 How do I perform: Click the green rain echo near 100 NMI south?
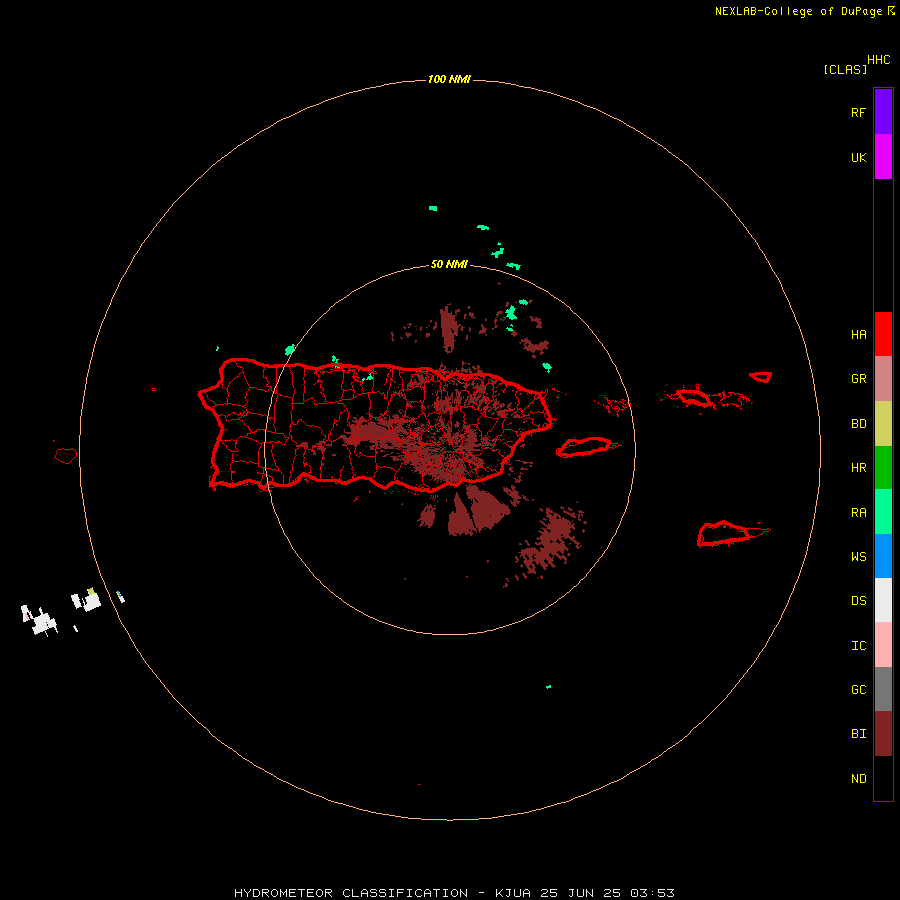click(x=549, y=686)
